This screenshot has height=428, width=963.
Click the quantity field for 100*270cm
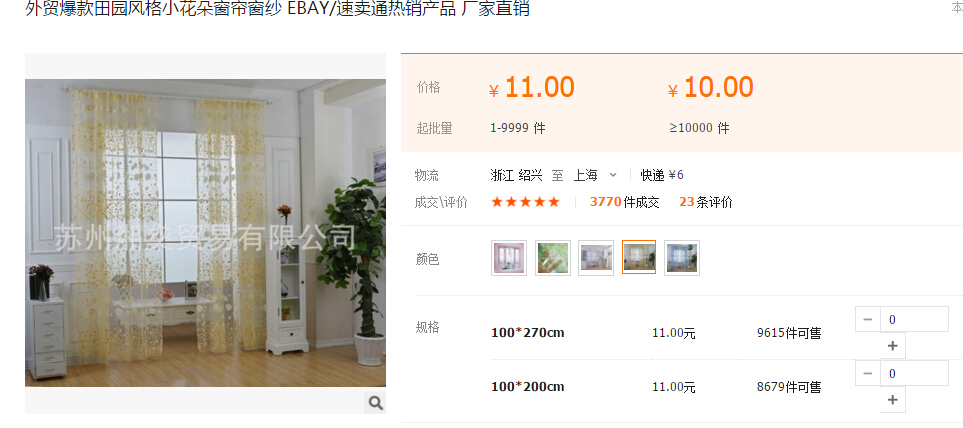click(x=914, y=319)
